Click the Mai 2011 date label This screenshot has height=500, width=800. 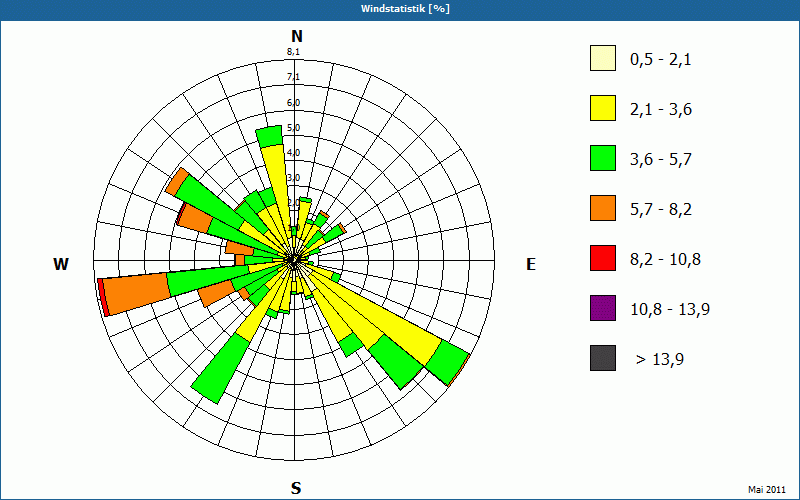pyautogui.click(x=767, y=489)
